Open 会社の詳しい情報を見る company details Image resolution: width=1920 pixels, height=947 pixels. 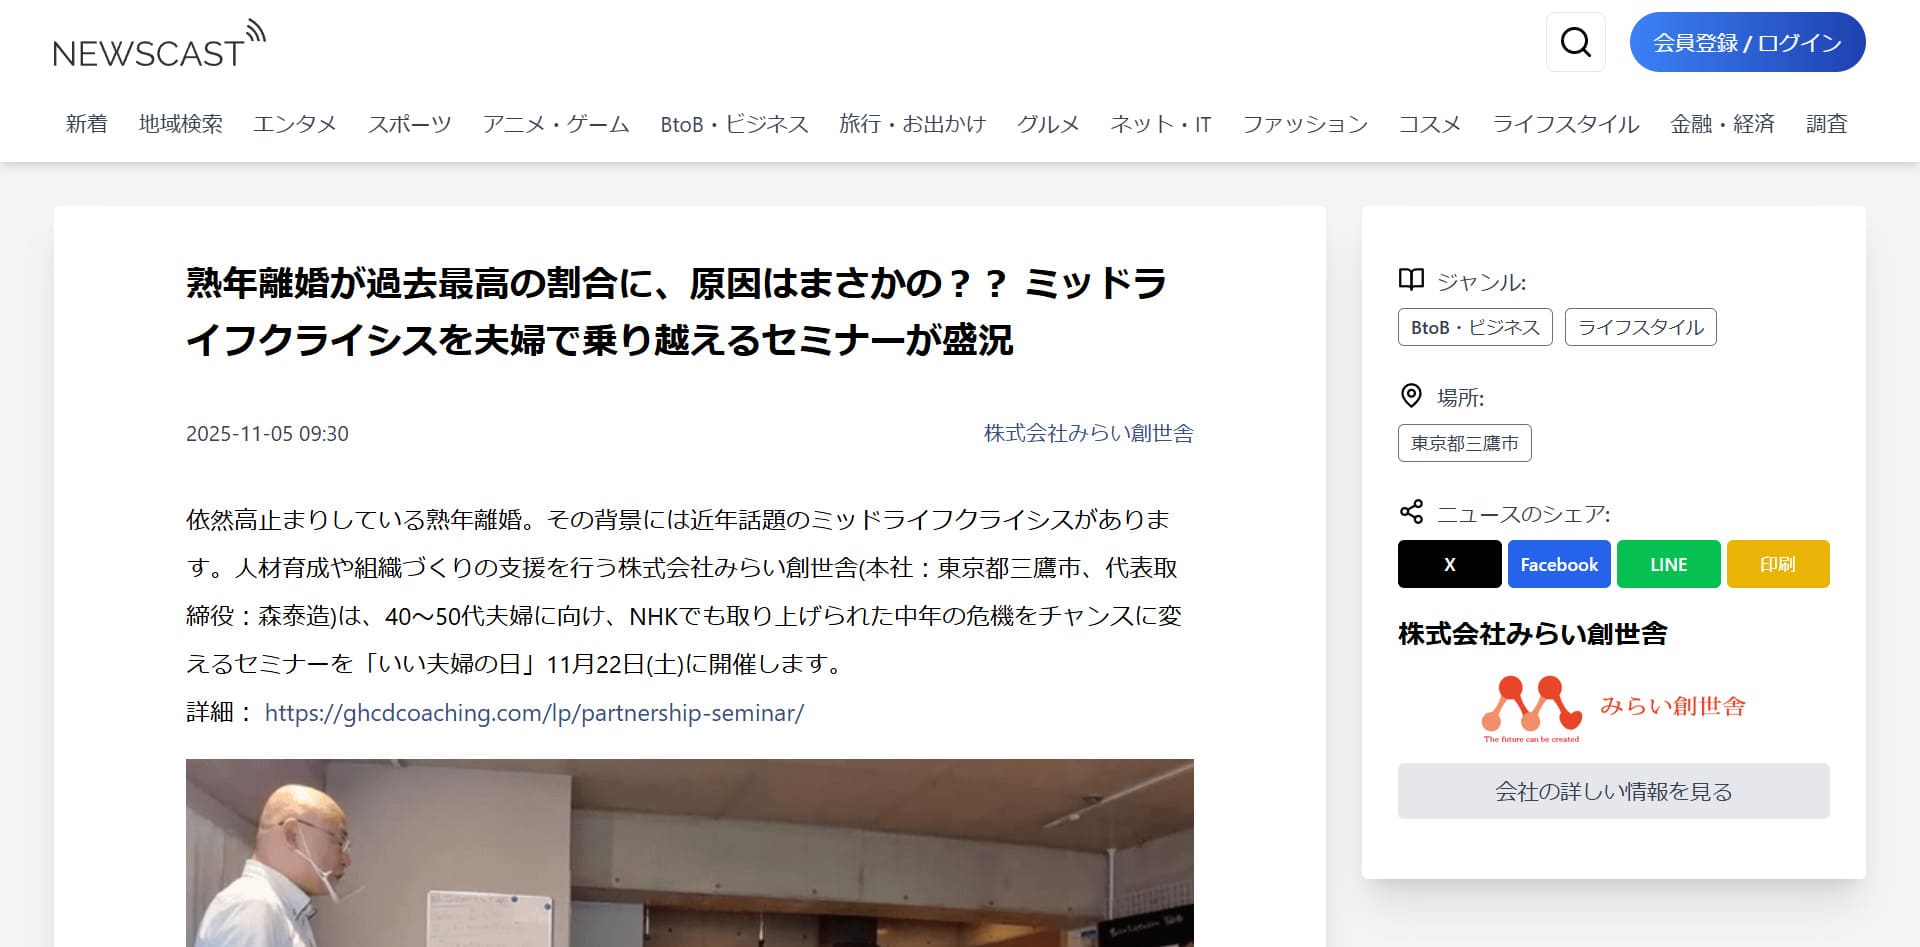1613,791
